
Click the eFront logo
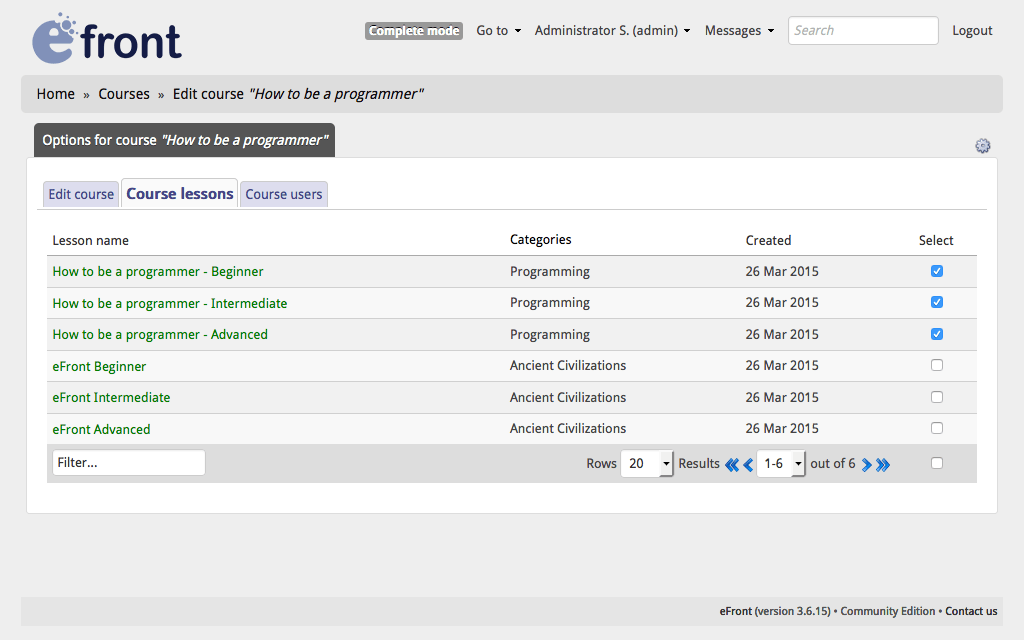point(107,39)
